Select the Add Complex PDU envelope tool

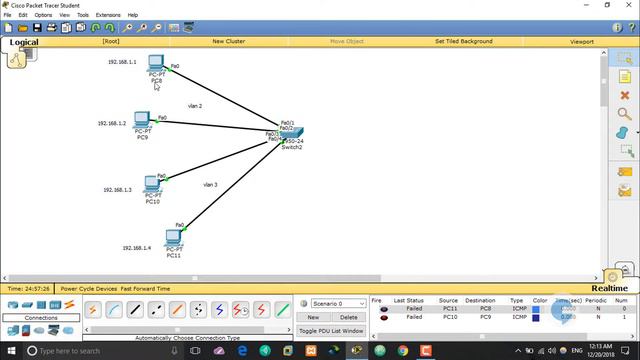[x=624, y=191]
